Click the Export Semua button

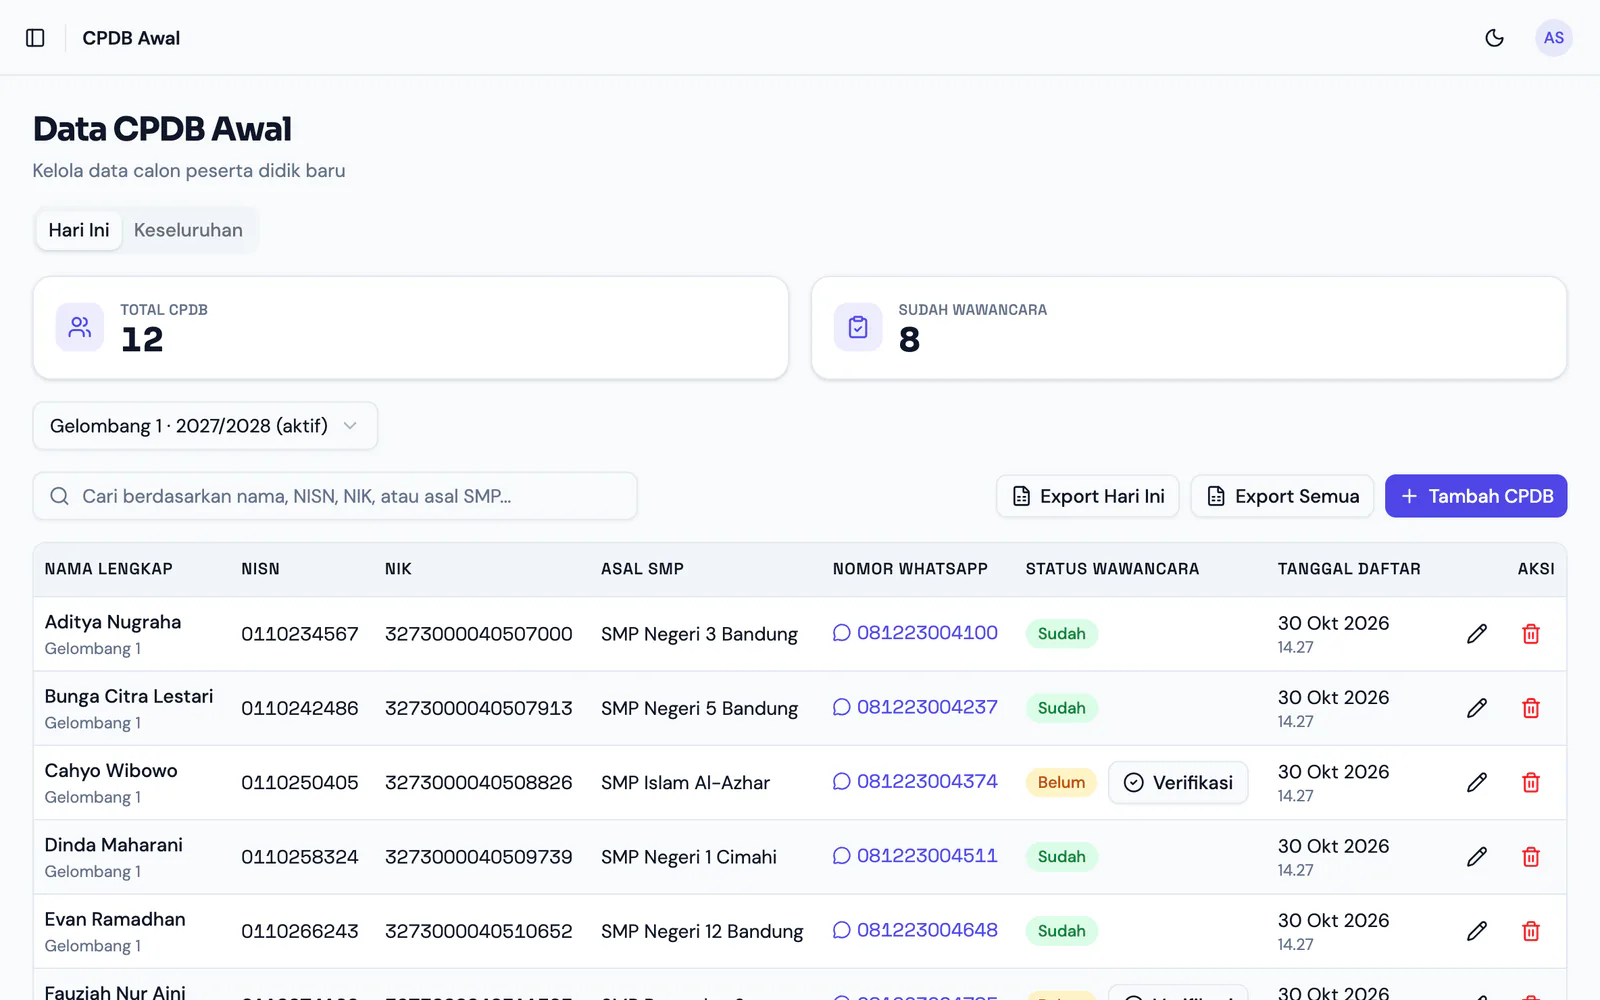click(1282, 496)
